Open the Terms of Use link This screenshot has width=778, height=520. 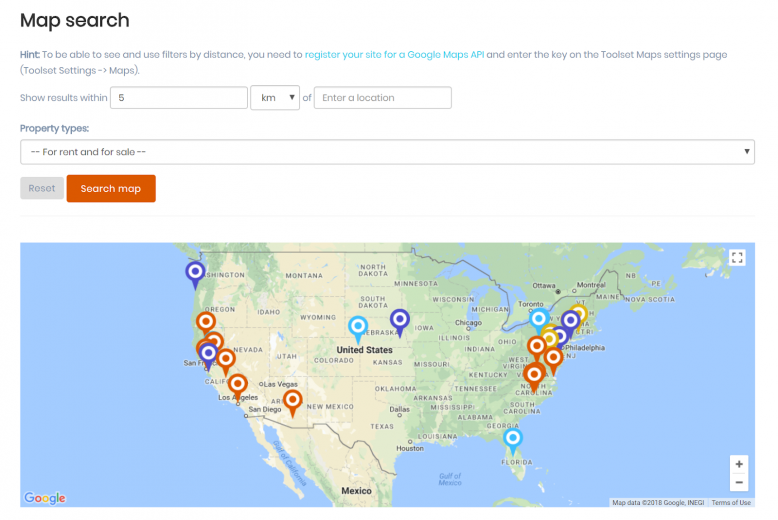pos(731,503)
